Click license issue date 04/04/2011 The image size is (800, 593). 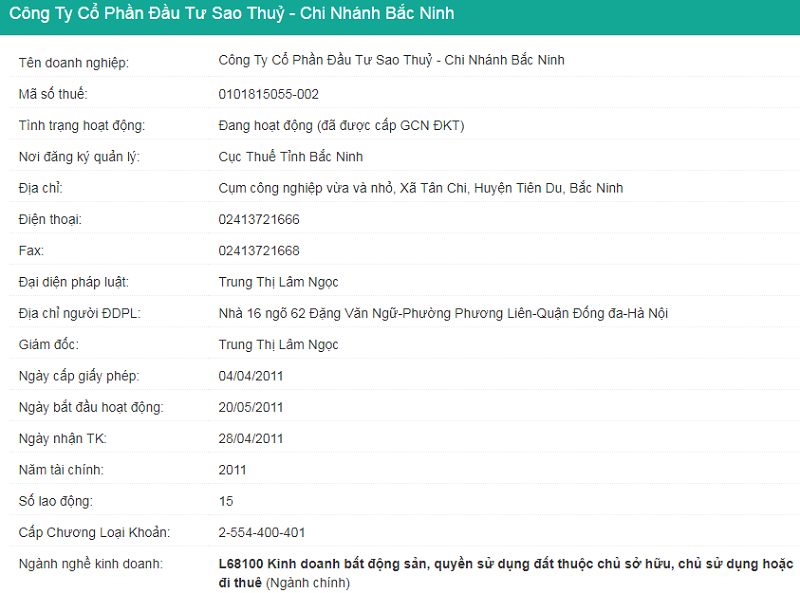250,375
